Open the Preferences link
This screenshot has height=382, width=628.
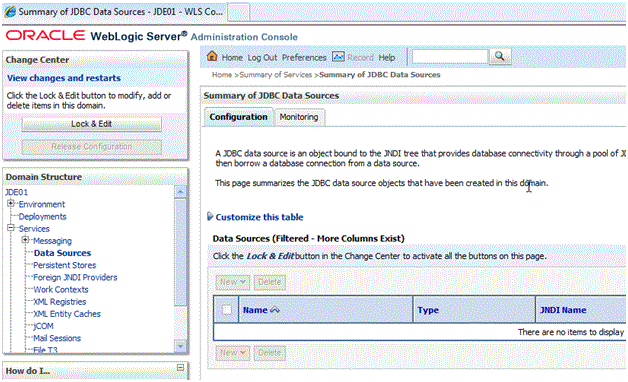304,58
